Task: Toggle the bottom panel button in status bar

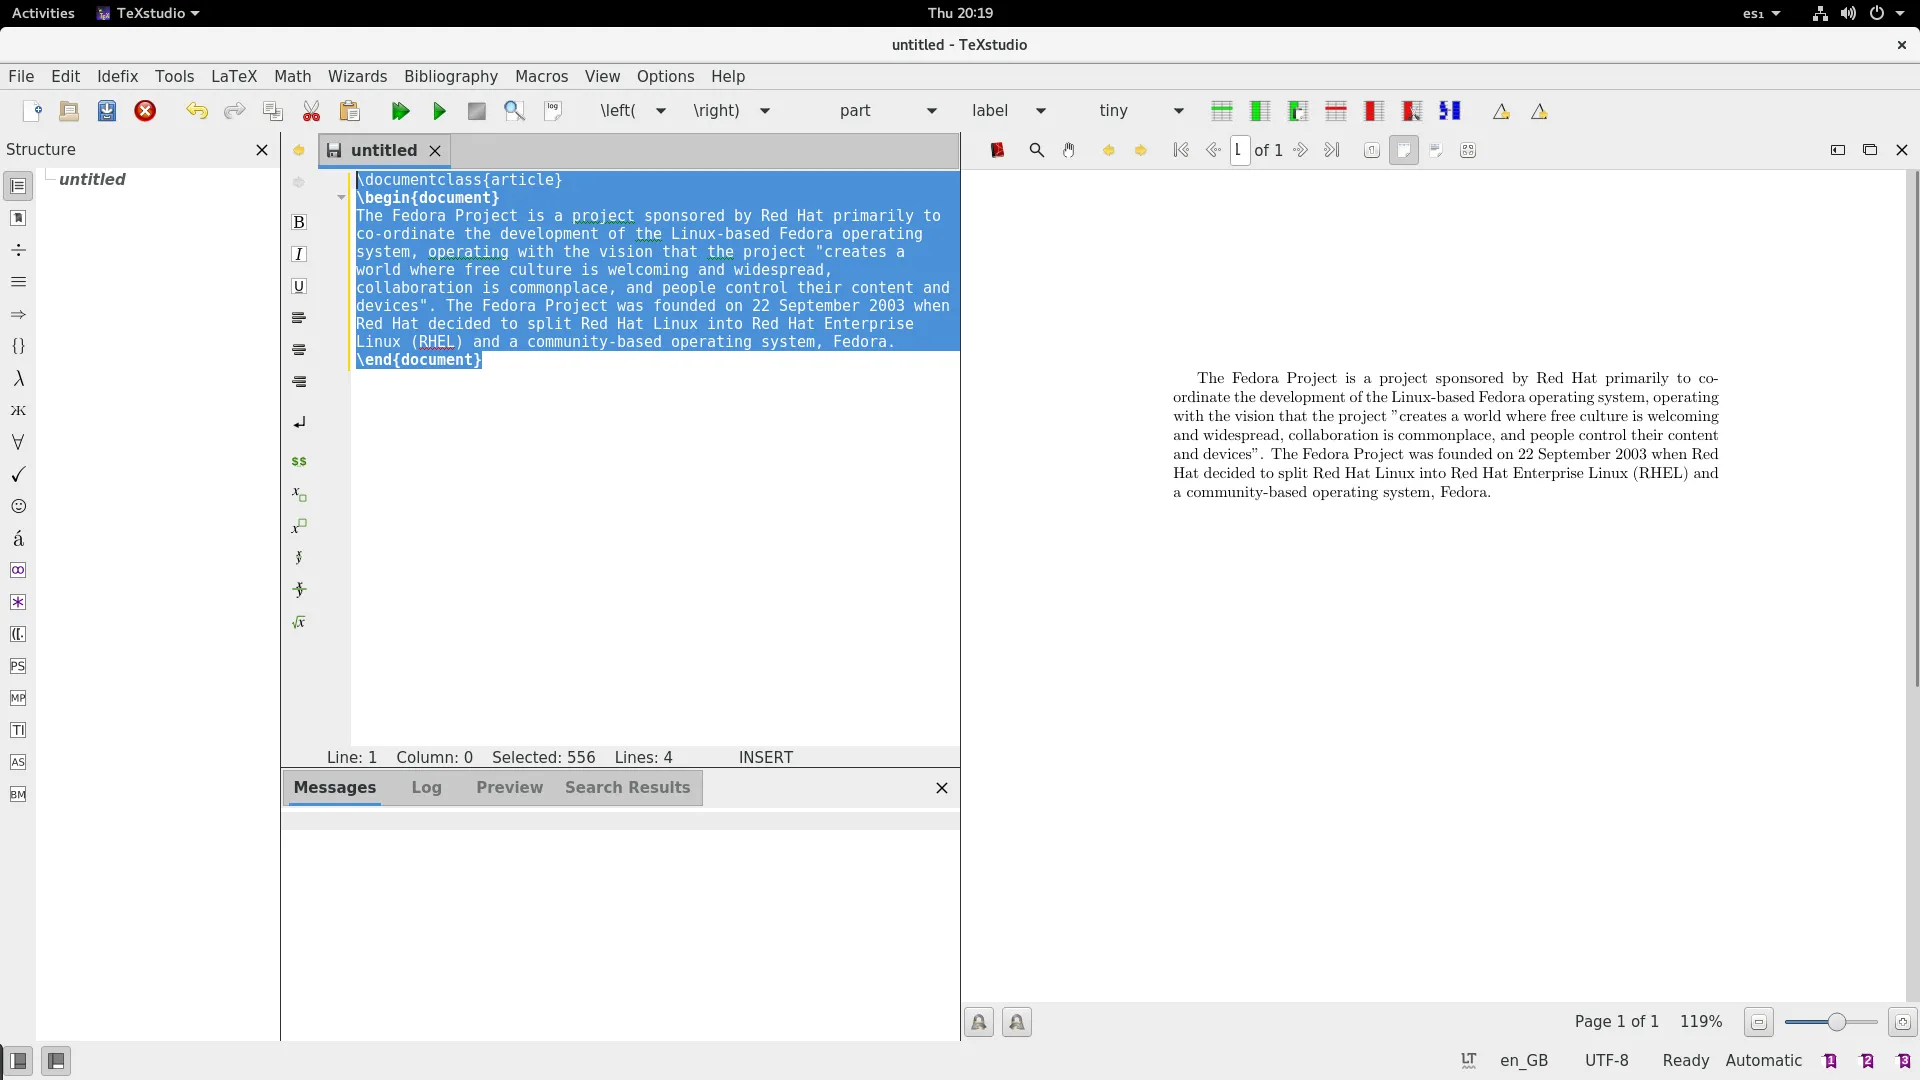Action: (x=56, y=1061)
